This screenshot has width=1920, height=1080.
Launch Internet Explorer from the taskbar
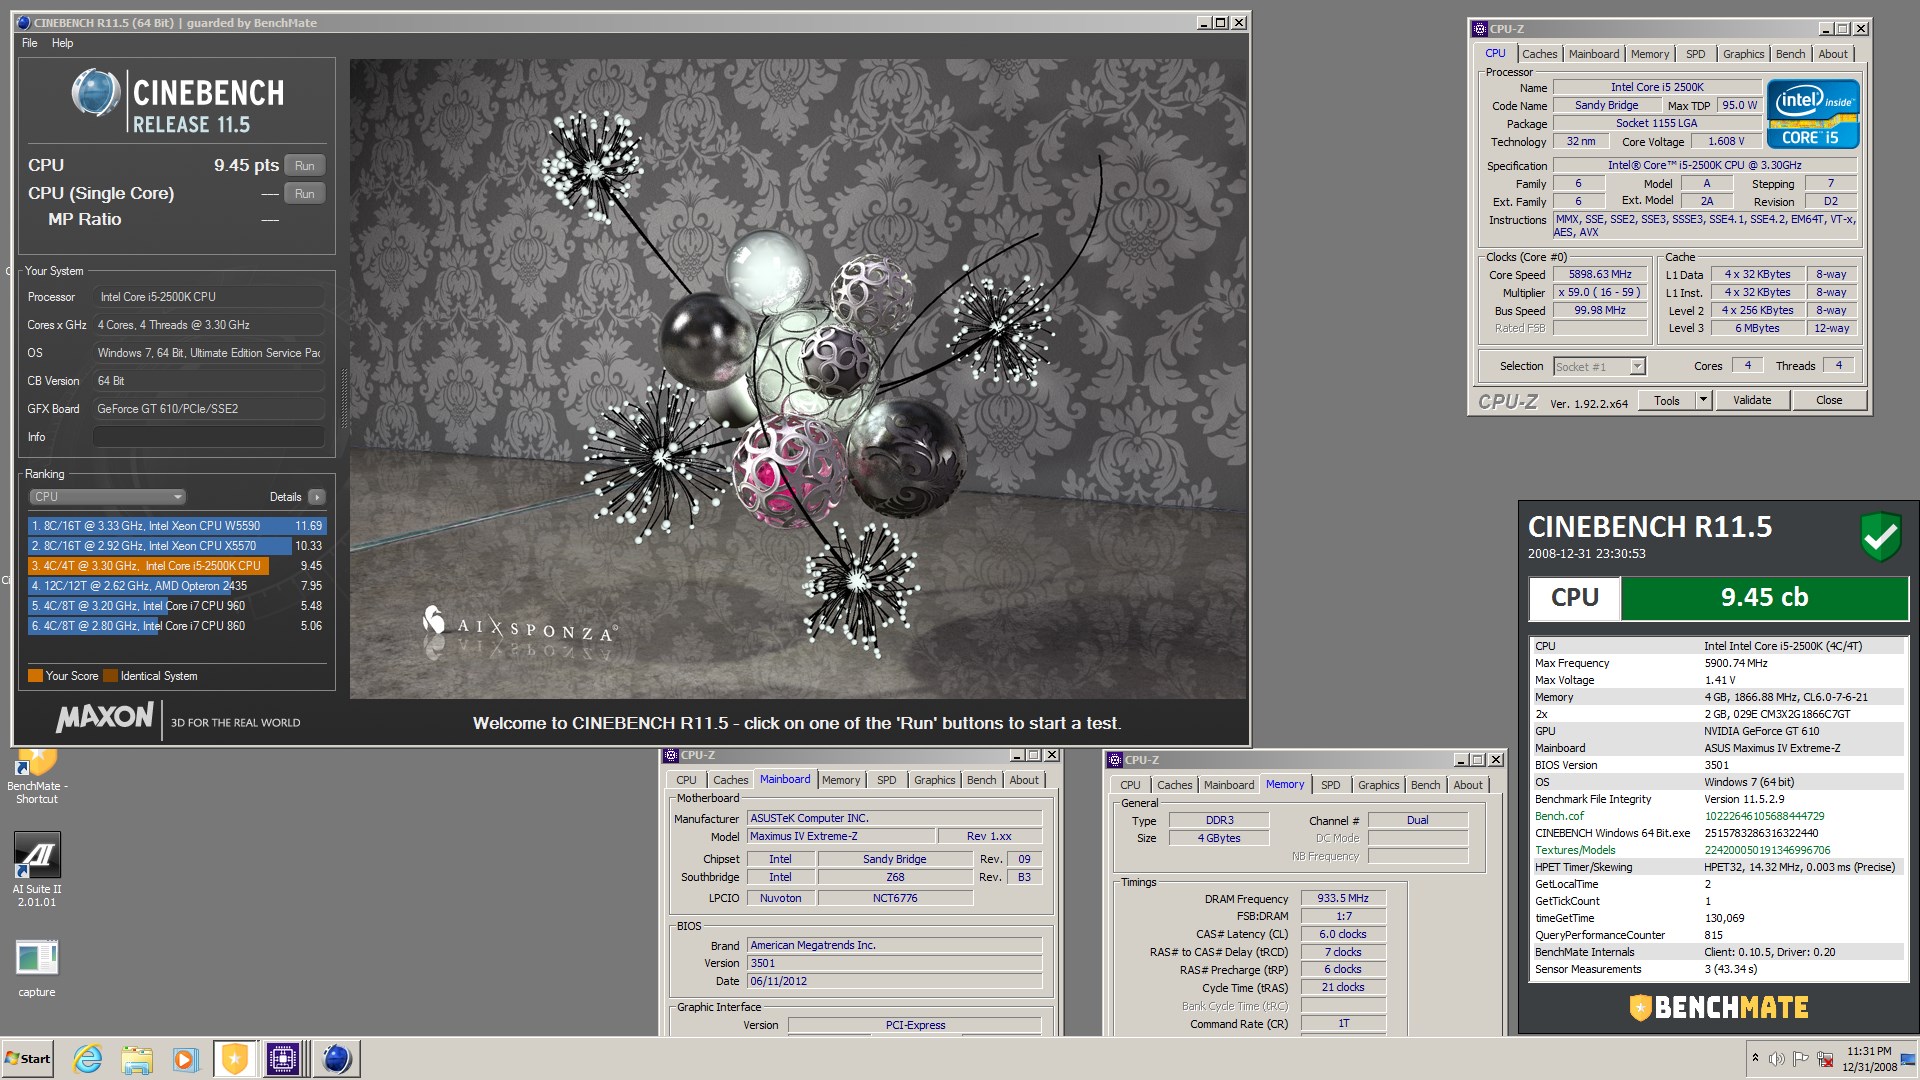click(88, 1058)
